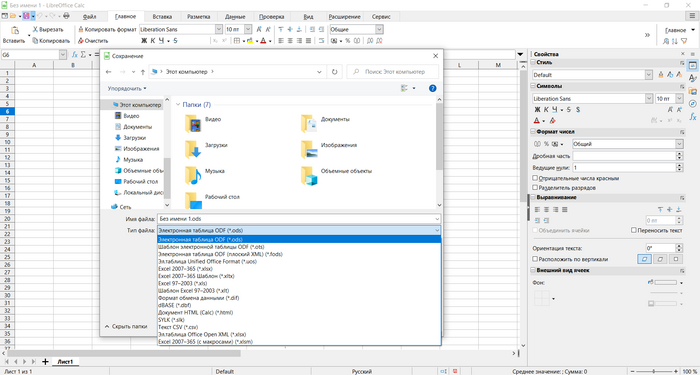
Task: Select Сеть in save dialog left pane
Action: click(x=125, y=207)
